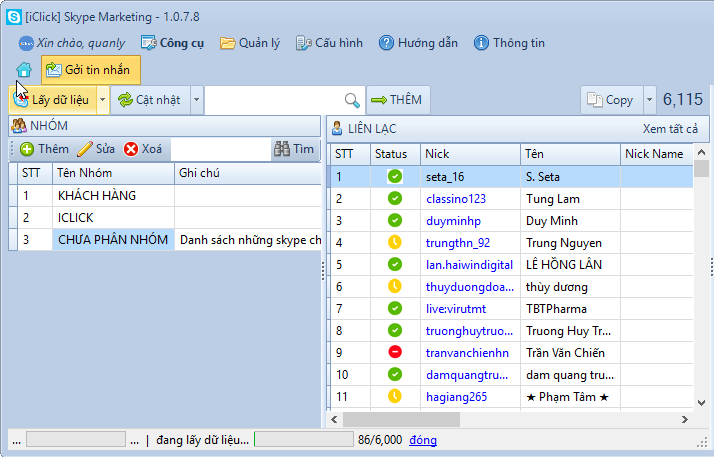Screen dimensions: 714x457
Task: Click the Tên Nhóm column header
Action: [113, 173]
